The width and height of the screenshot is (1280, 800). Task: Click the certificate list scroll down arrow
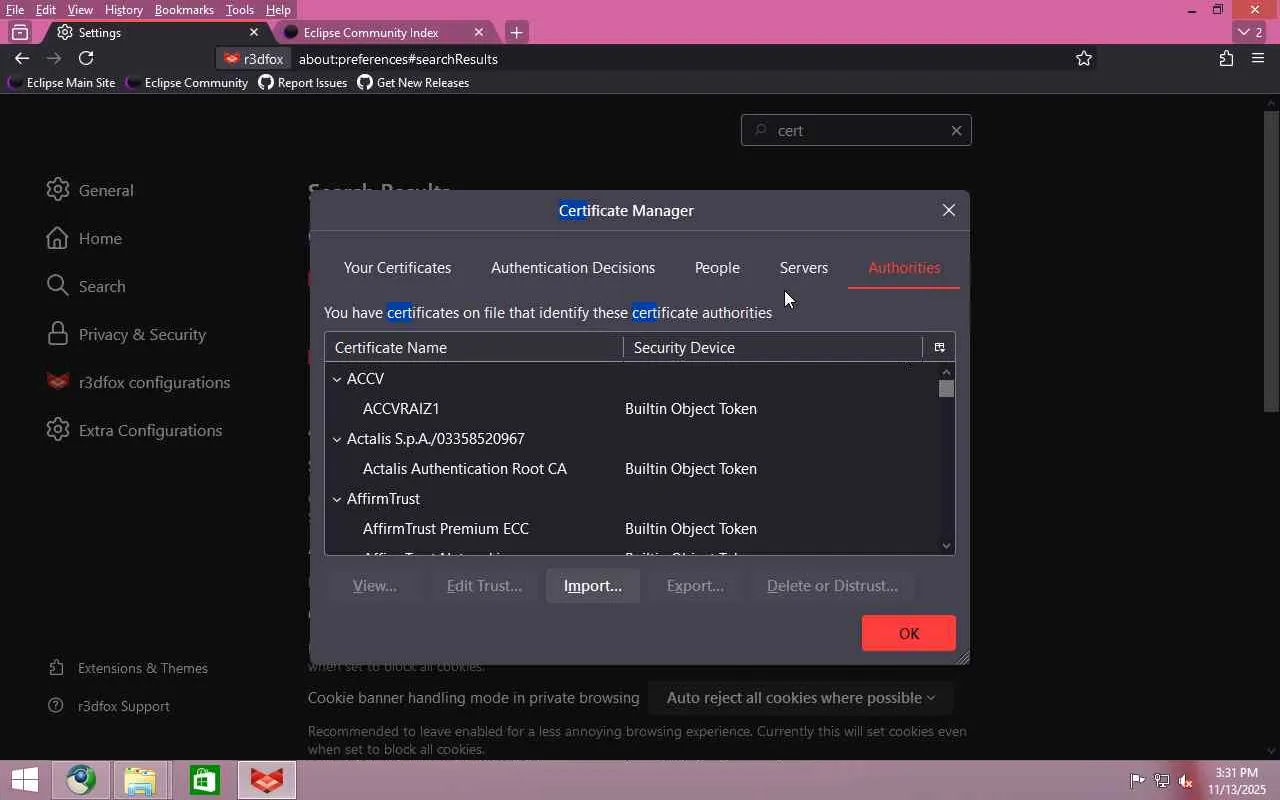(947, 546)
